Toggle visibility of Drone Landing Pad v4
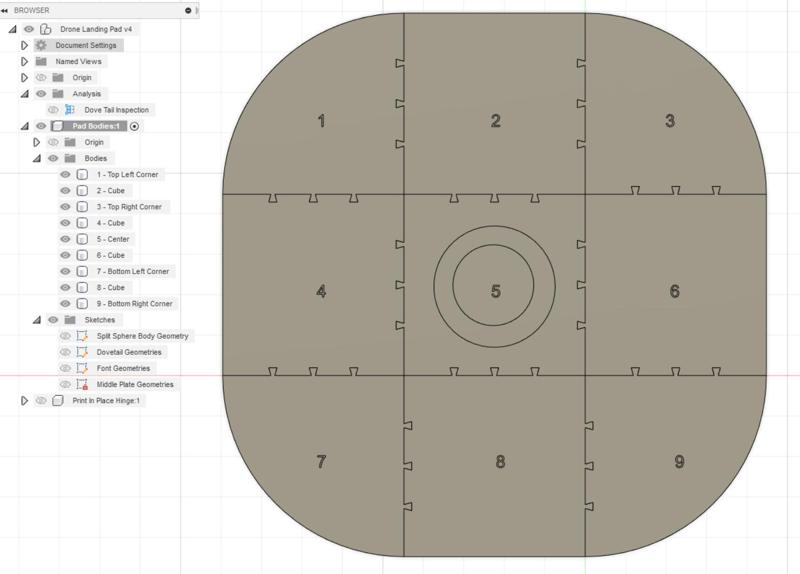Viewport: 800px width, 574px height. (x=29, y=29)
